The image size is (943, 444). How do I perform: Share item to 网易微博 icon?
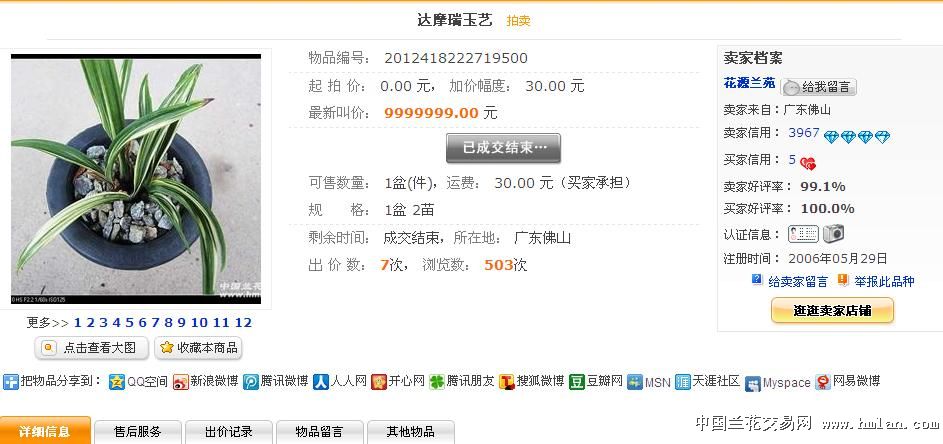[823, 382]
